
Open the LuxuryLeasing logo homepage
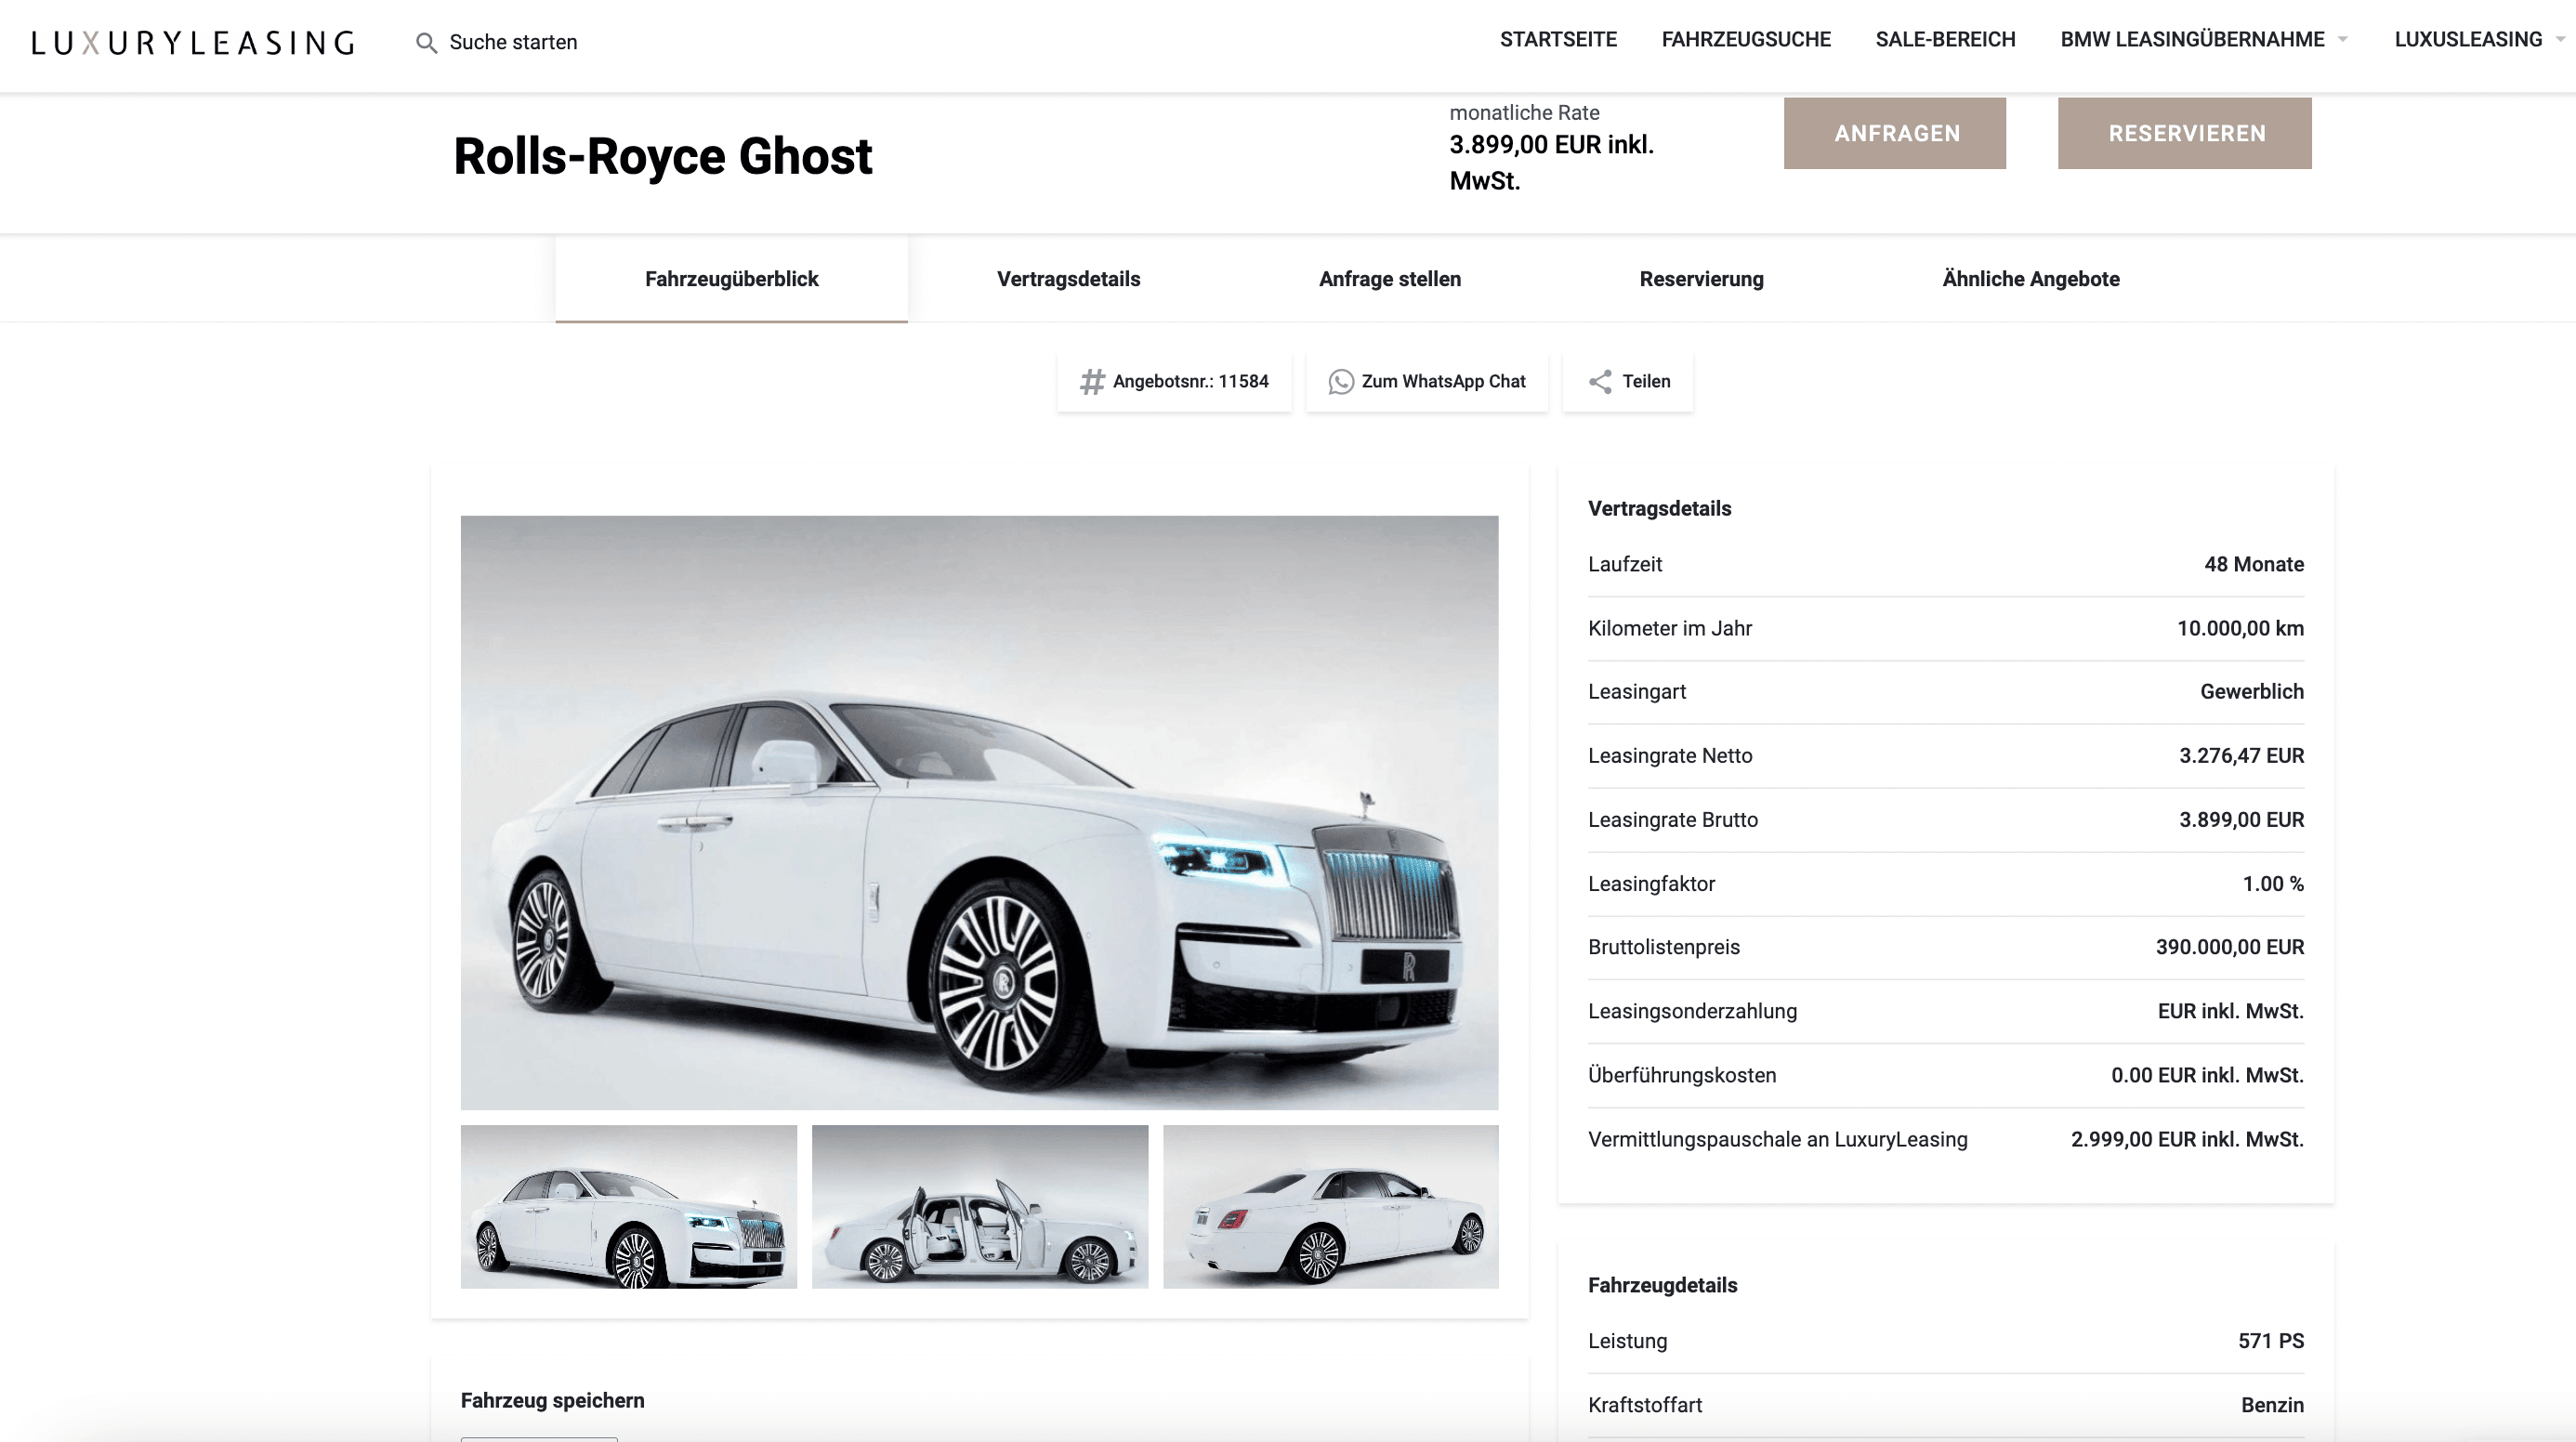[193, 42]
